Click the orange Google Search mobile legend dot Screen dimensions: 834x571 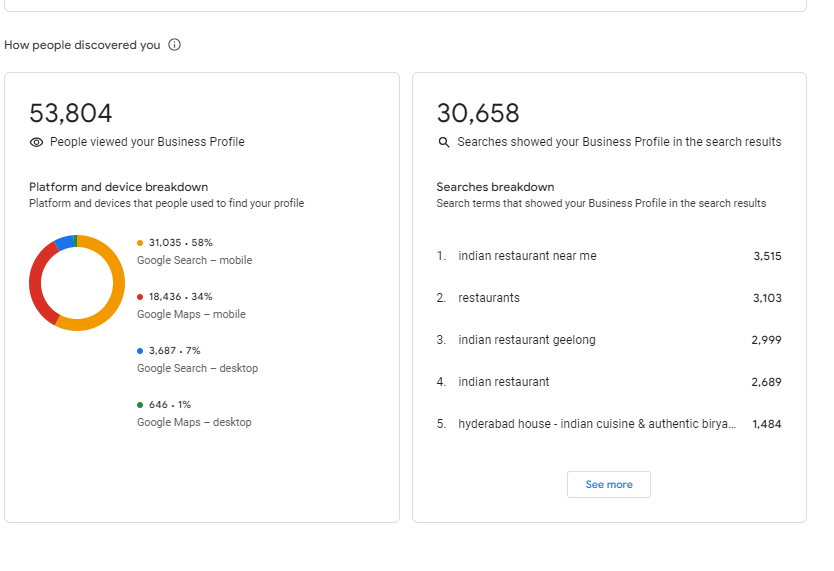(x=140, y=243)
